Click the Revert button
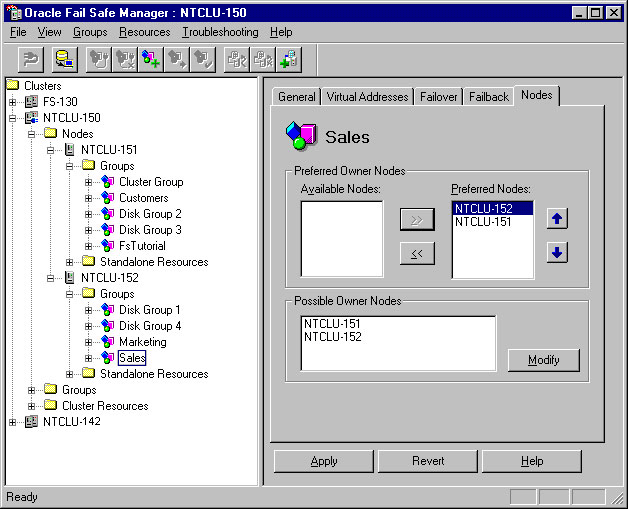Viewport: 628px width, 509px height. (x=428, y=461)
